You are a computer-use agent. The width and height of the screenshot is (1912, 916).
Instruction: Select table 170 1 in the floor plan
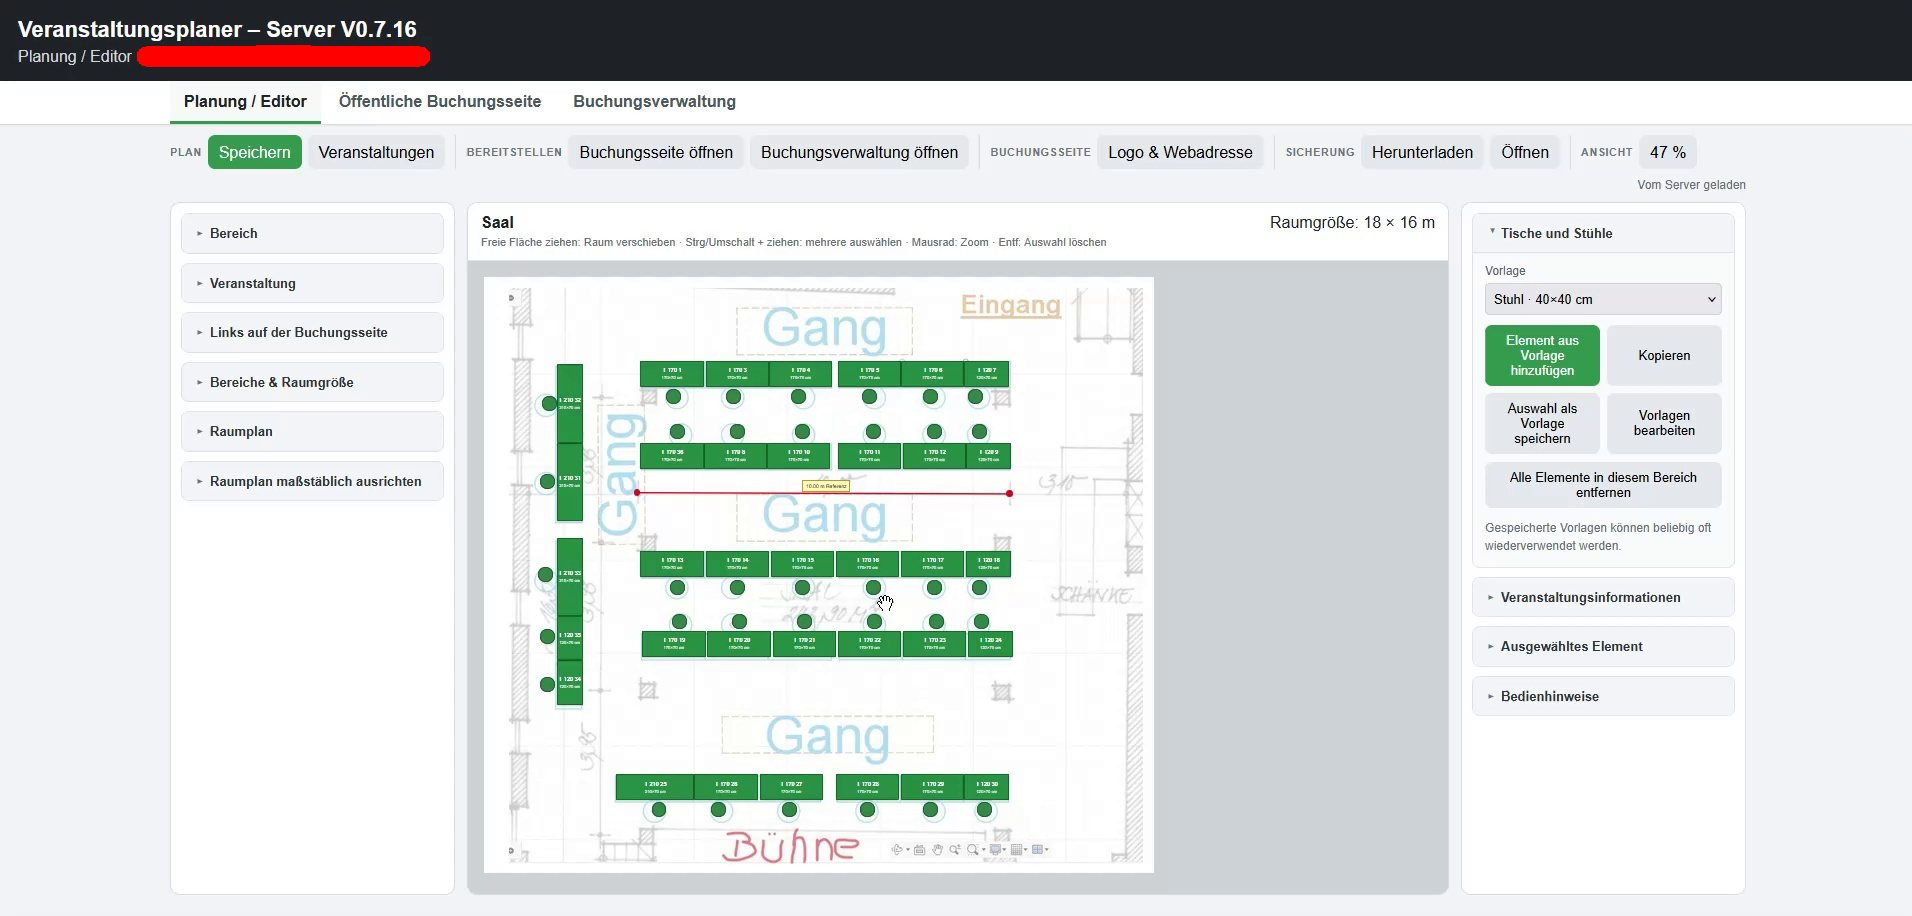click(x=672, y=374)
